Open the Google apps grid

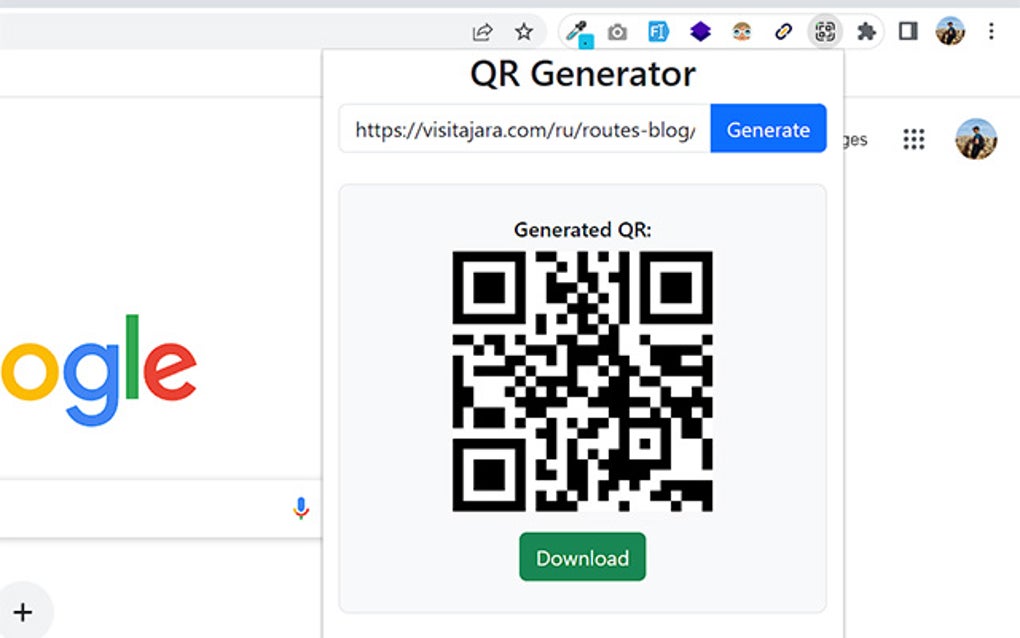(x=914, y=139)
